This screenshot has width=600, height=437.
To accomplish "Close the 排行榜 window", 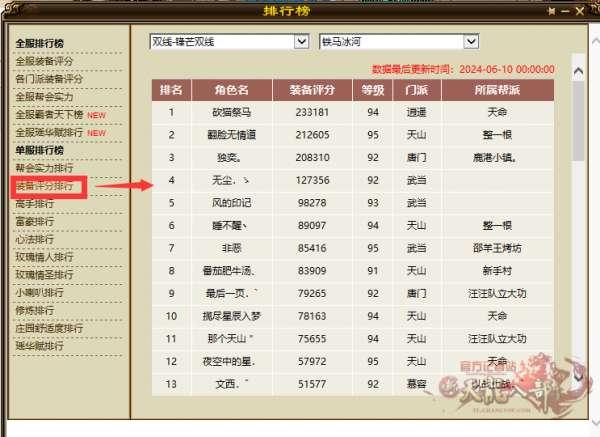I will point(580,11).
